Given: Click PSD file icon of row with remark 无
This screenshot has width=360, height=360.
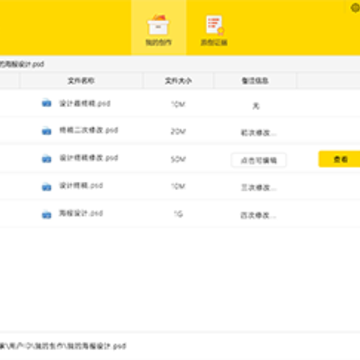Looking at the screenshot, I should click(x=46, y=103).
